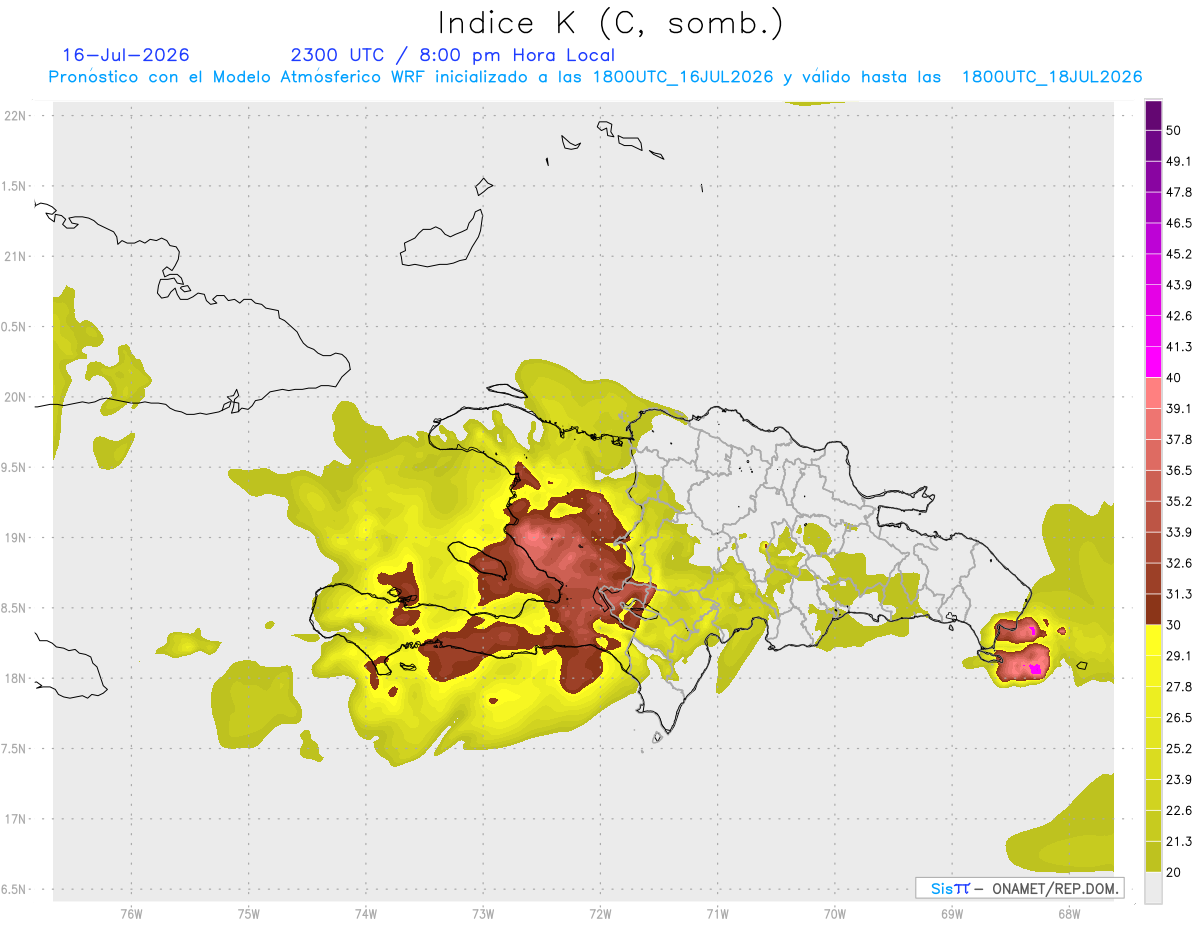1200x927 pixels.
Task: Click the 'ONAMET/REP.DOM.' credit label
Action: tap(1055, 888)
